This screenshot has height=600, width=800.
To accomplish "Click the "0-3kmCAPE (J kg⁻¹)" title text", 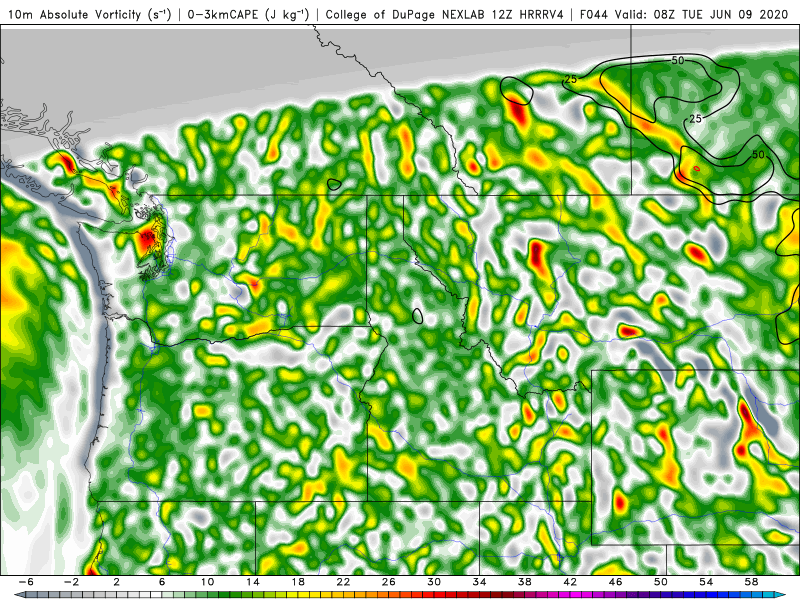I will click(248, 14).
